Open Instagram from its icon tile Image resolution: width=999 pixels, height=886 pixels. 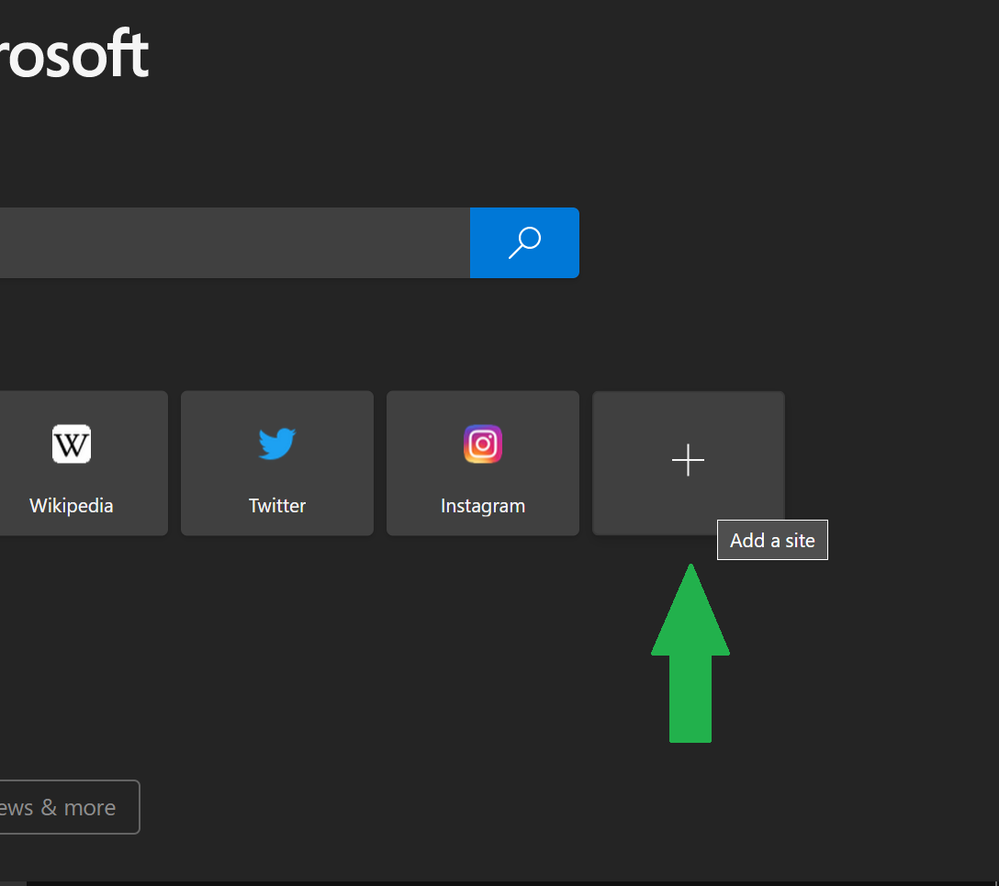(483, 444)
